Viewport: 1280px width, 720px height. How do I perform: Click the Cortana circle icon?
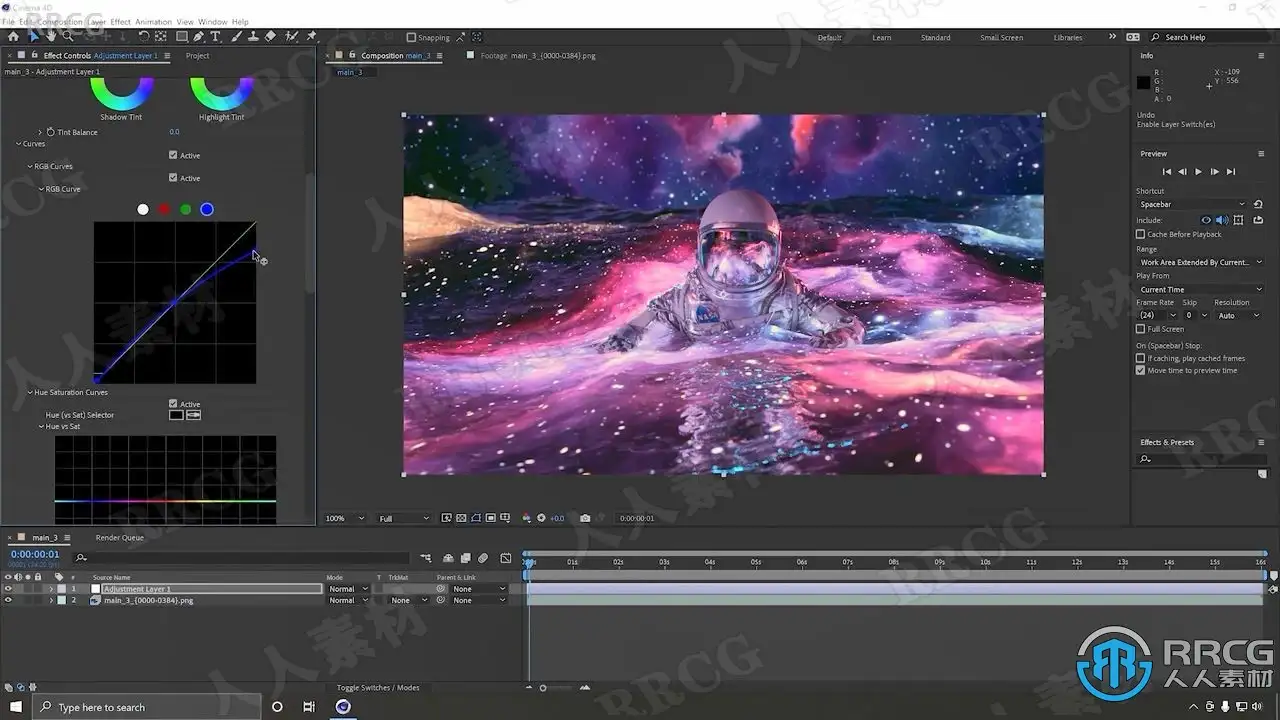[x=277, y=707]
